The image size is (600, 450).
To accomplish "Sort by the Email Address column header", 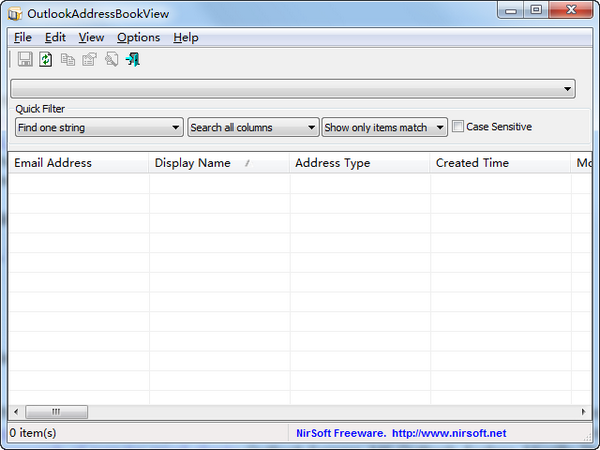I will (x=53, y=163).
